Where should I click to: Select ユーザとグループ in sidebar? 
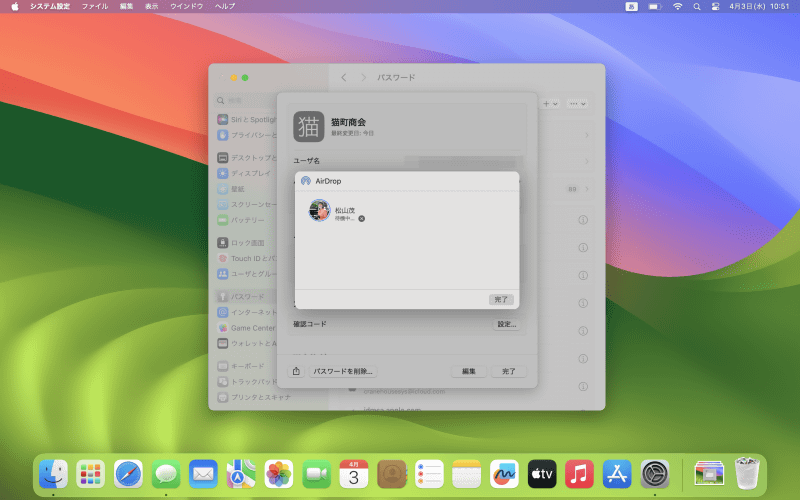tap(247, 274)
